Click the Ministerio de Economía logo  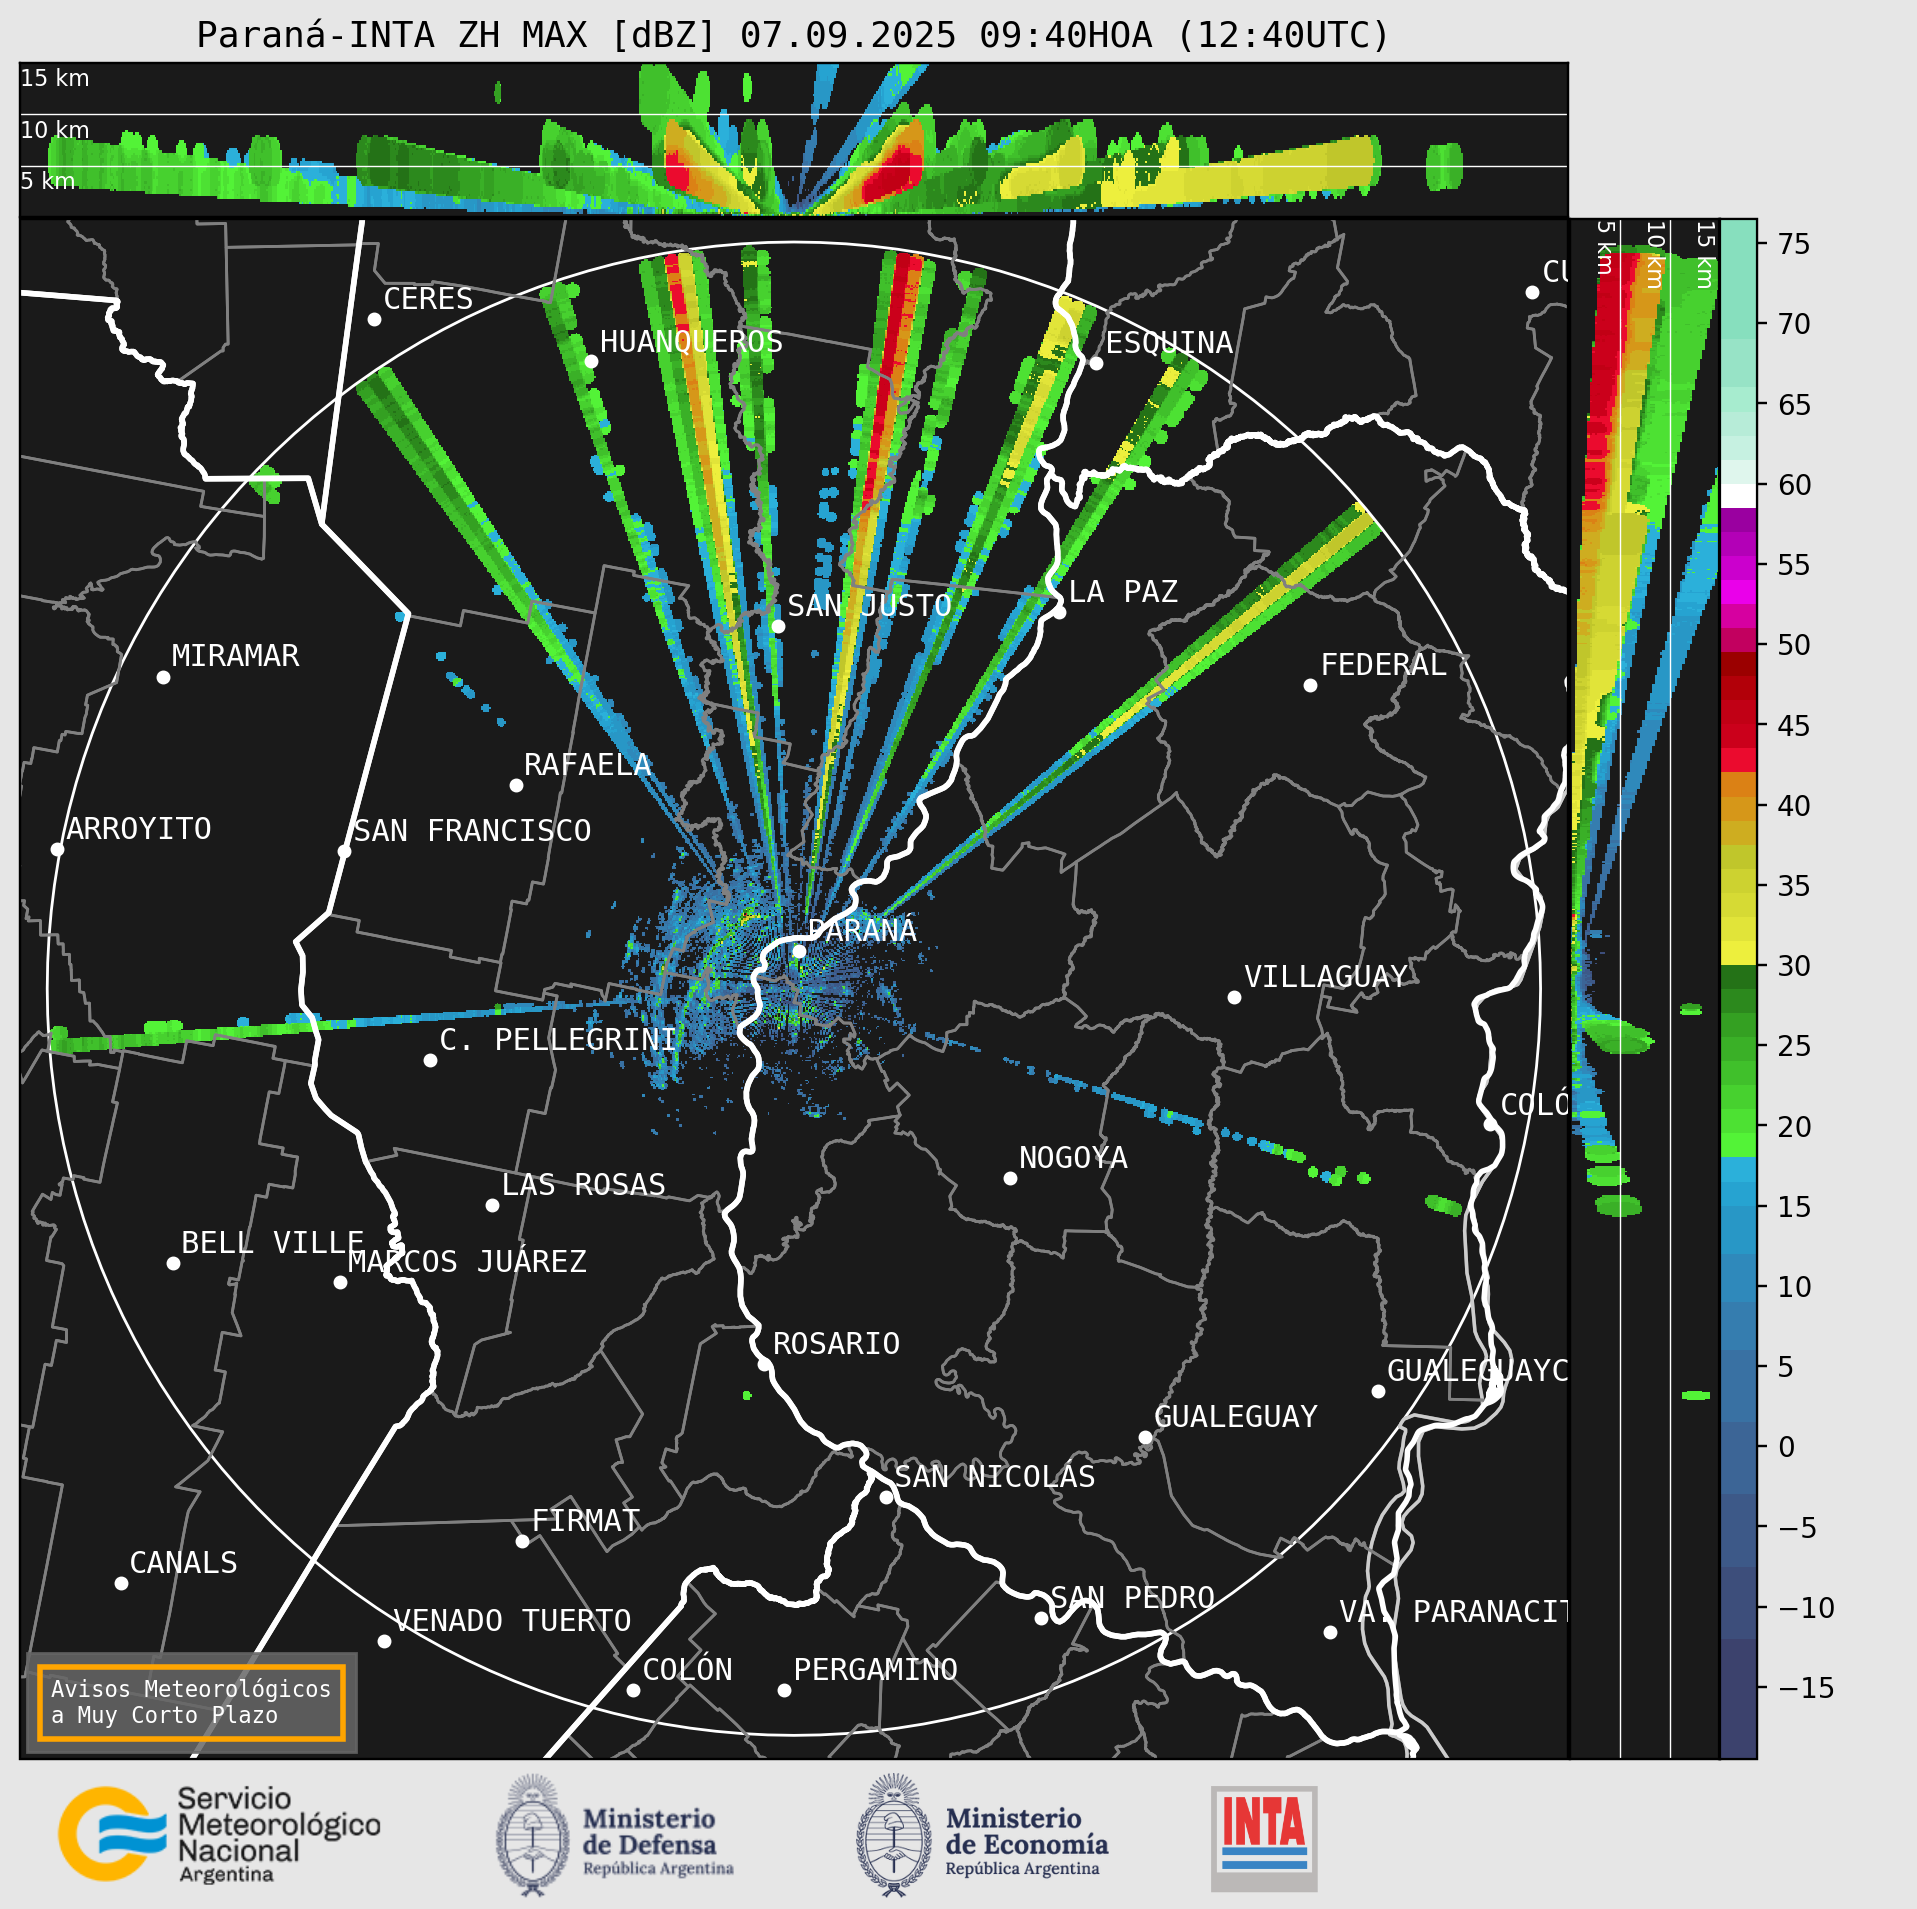pos(982,1836)
